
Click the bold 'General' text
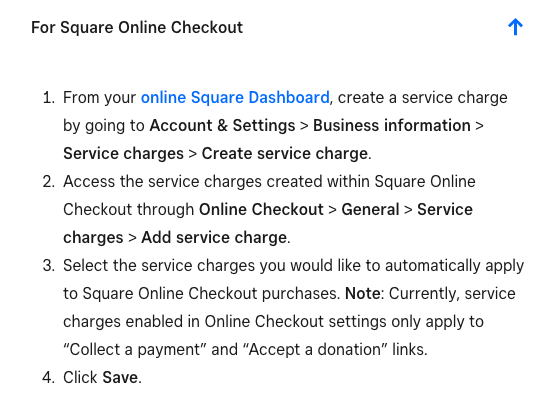coord(370,209)
